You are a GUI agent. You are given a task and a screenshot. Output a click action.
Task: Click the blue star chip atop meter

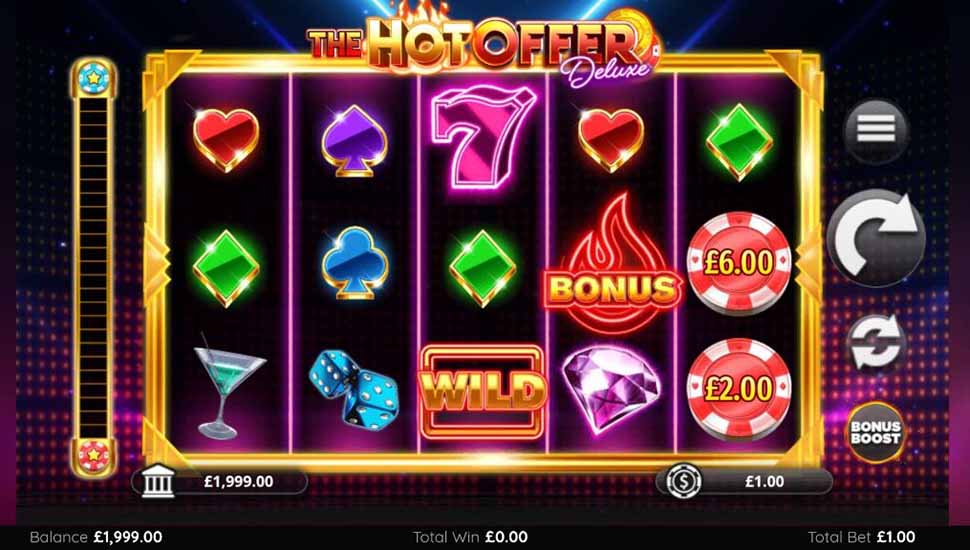tap(93, 77)
